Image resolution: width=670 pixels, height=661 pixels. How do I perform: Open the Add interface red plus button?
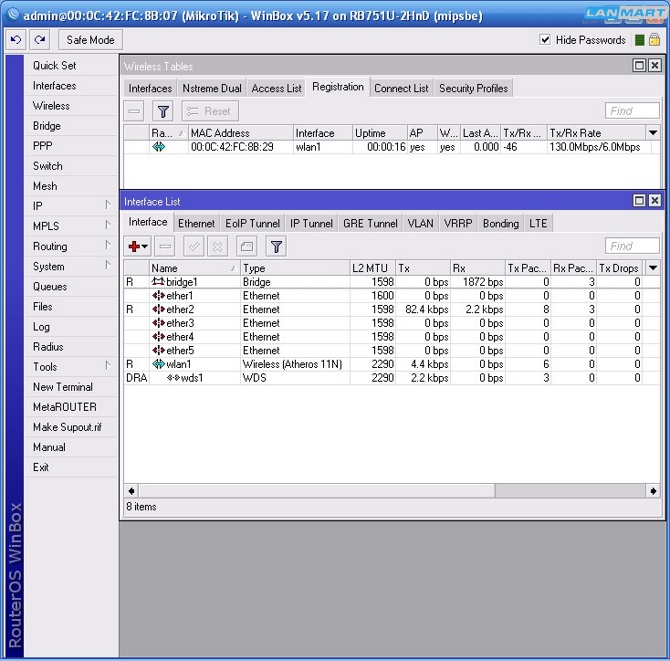point(138,247)
